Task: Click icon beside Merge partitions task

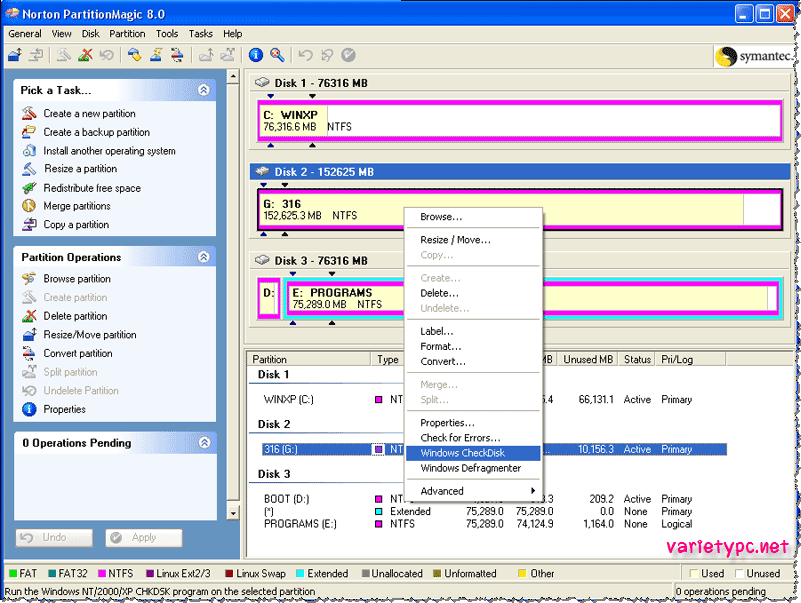Action: (x=29, y=205)
